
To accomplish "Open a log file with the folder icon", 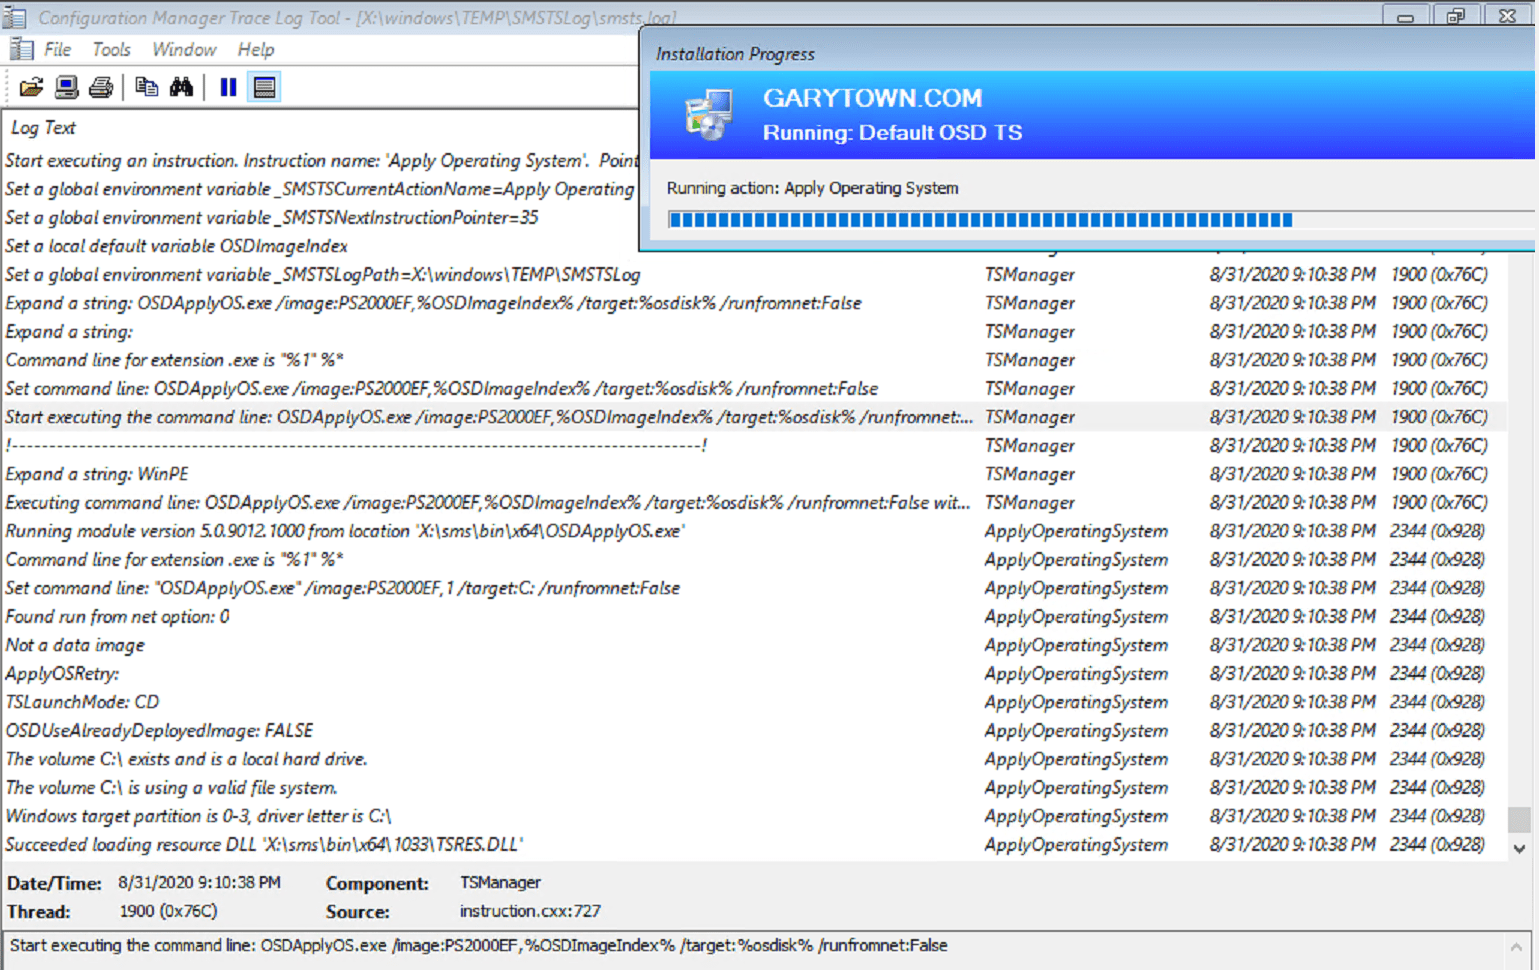I will (x=30, y=87).
